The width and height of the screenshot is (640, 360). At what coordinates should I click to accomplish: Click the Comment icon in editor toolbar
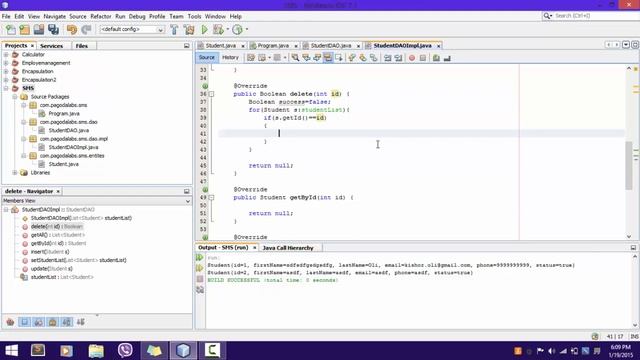point(436,58)
